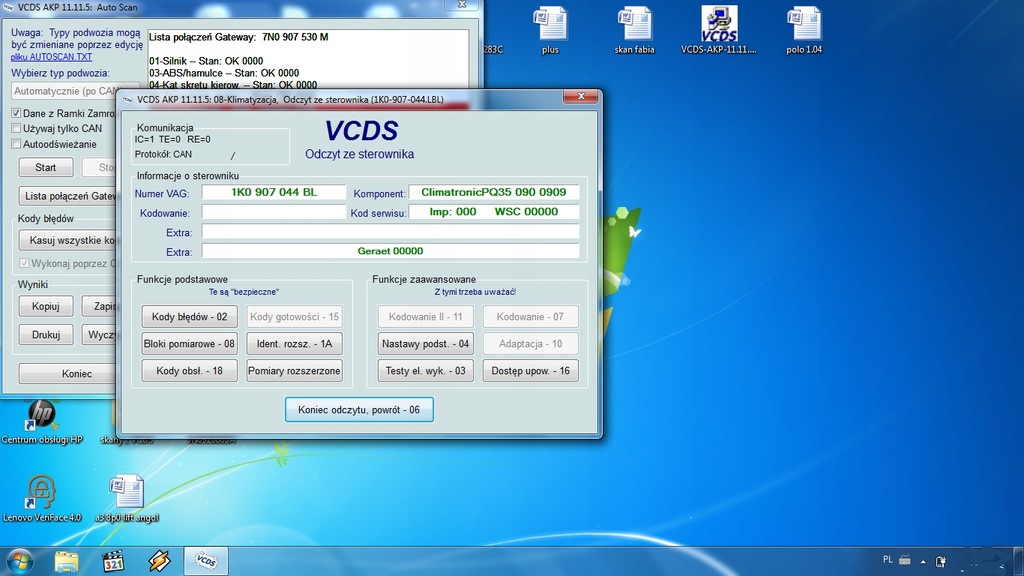Screen dimensions: 1024x576
Task: Click 'Ident. rozsz. - 1A' button
Action: pos(295,344)
